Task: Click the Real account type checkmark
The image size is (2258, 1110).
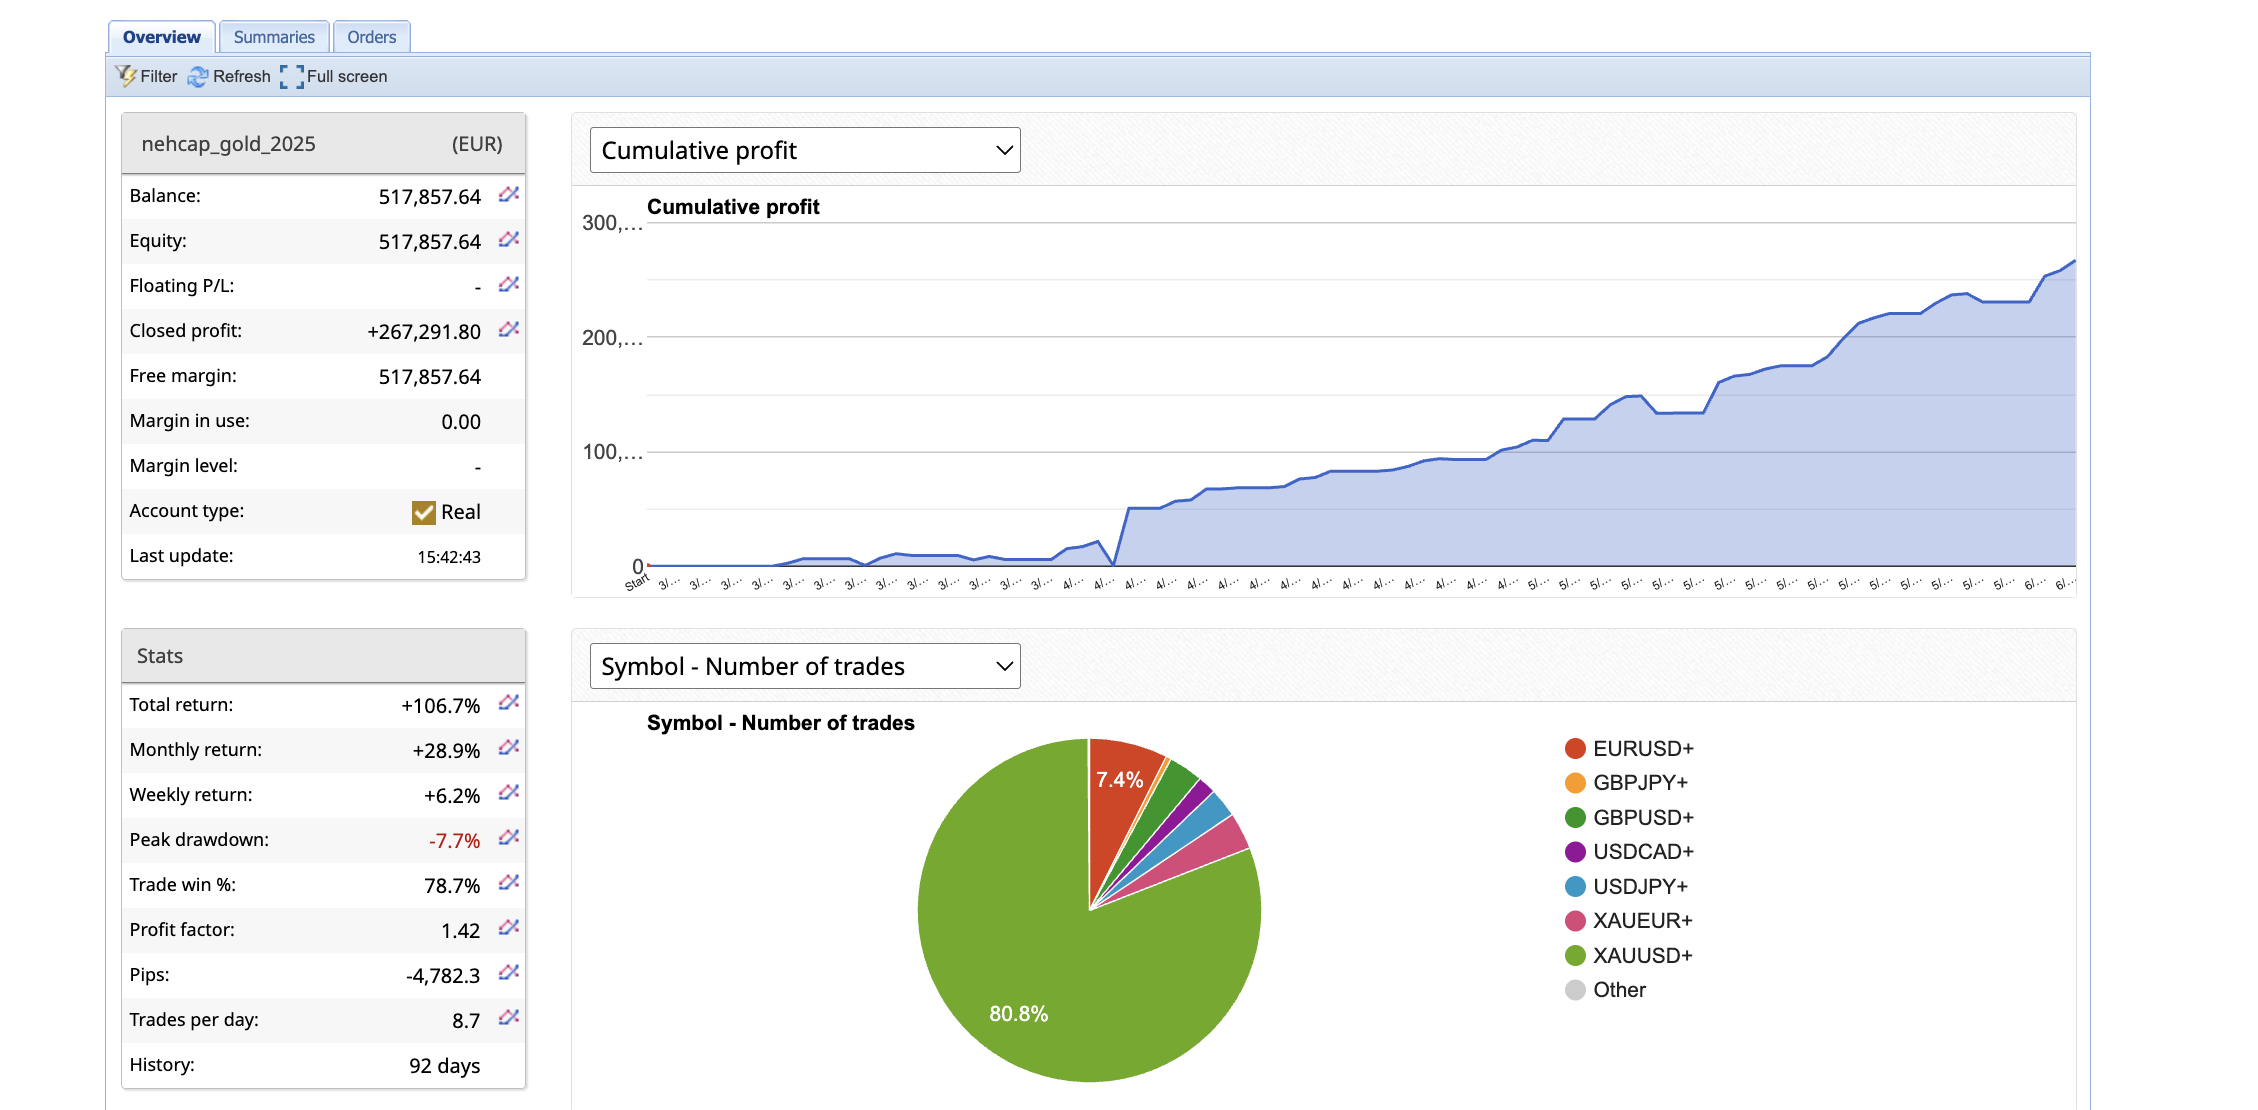Action: click(x=424, y=512)
